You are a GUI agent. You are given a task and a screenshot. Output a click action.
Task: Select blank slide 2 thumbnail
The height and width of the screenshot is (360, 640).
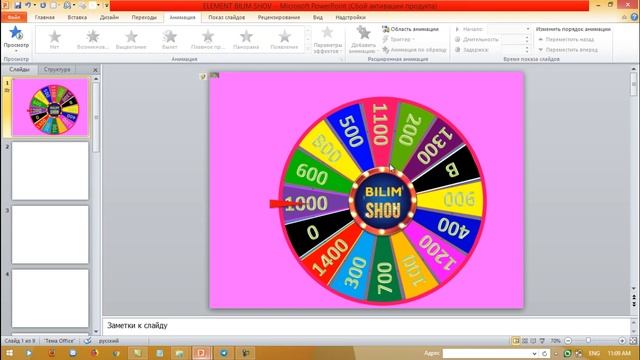point(50,171)
